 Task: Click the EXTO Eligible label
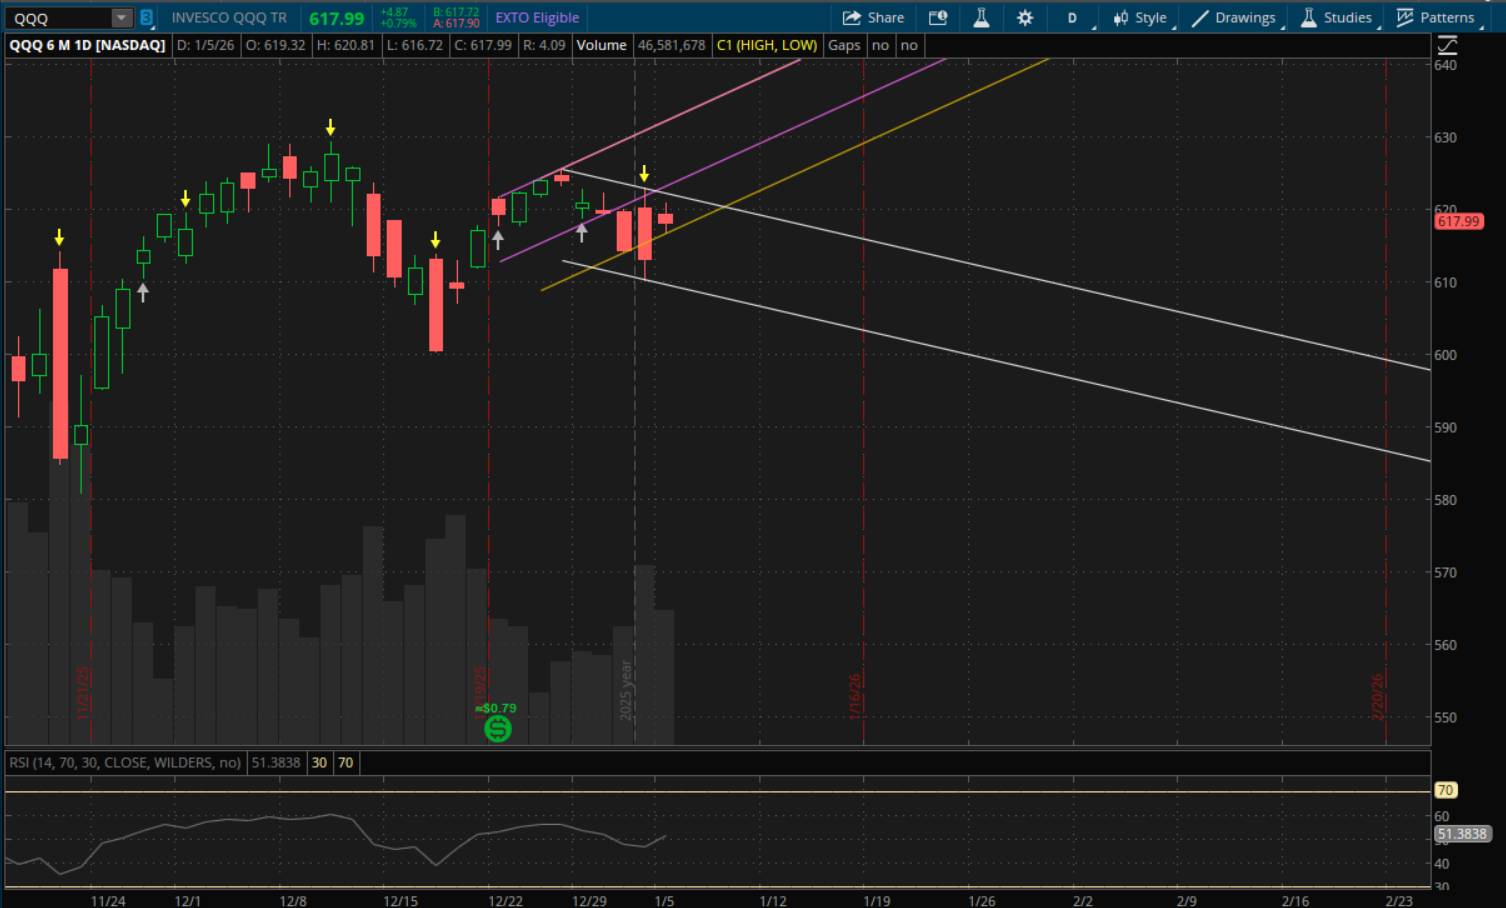click(x=537, y=18)
